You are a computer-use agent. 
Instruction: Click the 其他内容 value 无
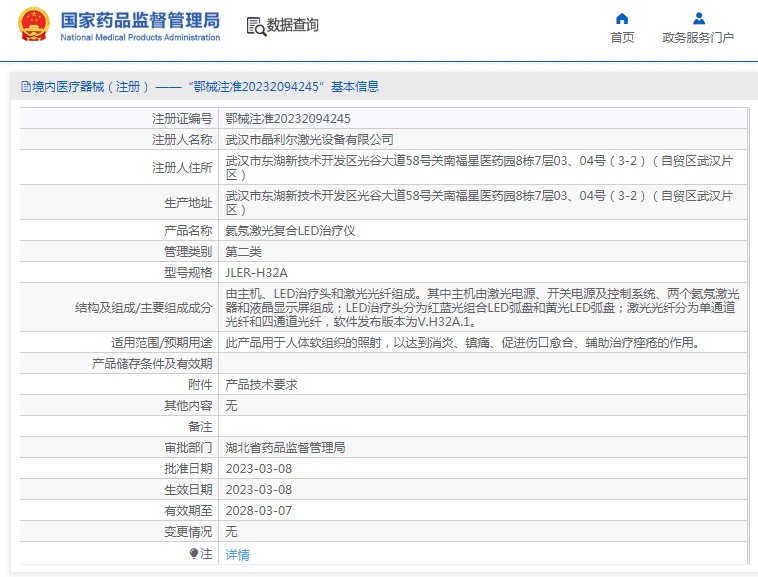(x=231, y=405)
